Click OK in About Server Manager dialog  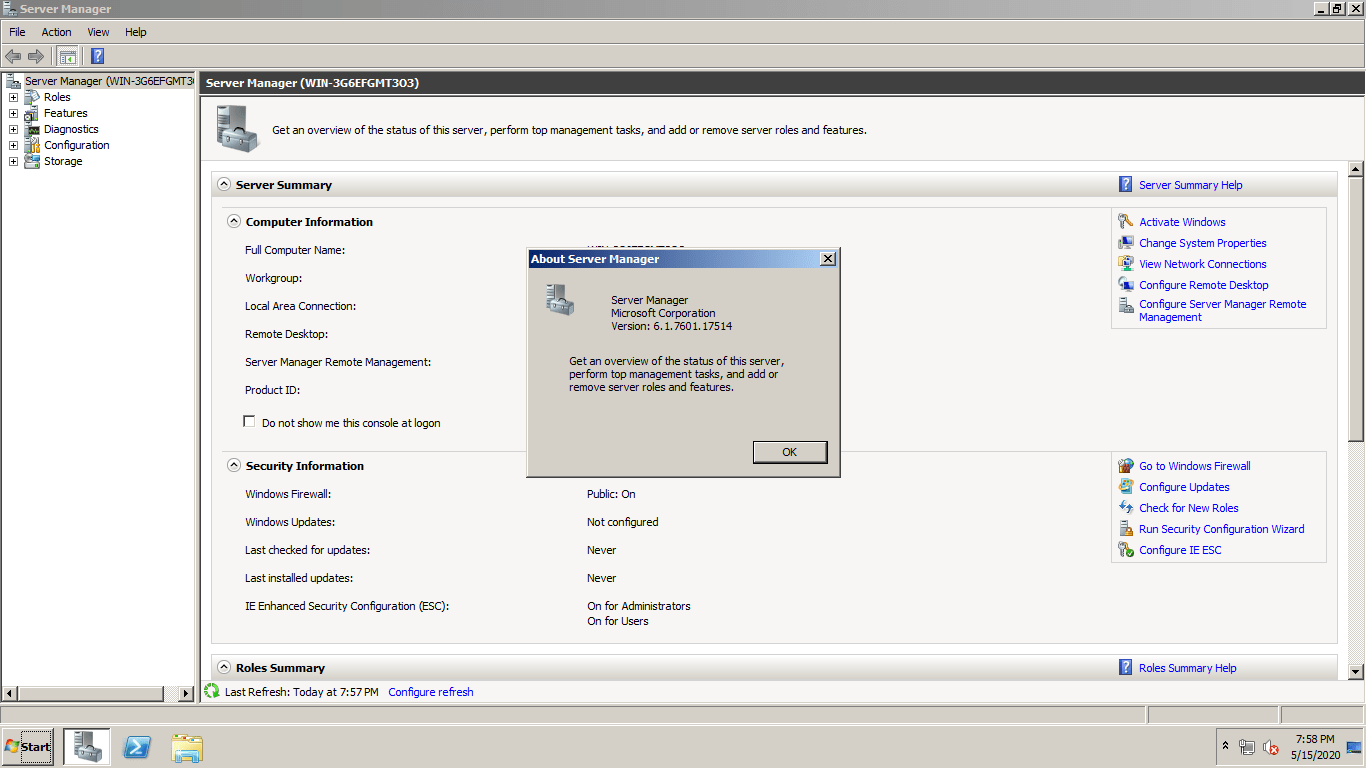790,452
